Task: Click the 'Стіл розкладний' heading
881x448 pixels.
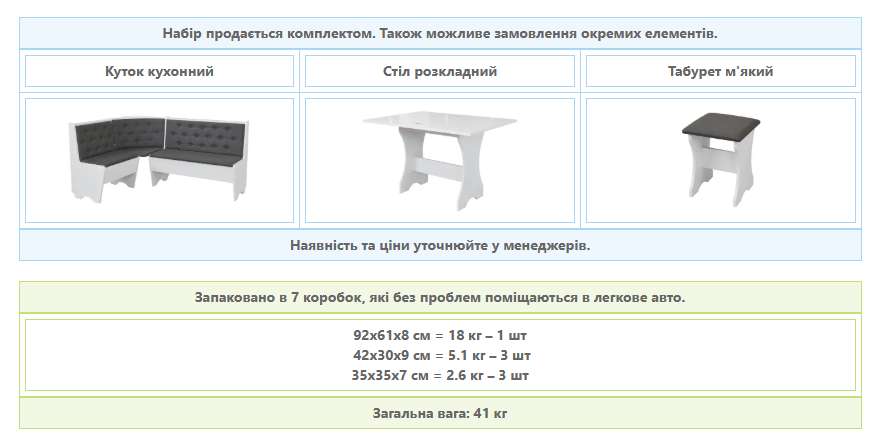Action: point(440,72)
